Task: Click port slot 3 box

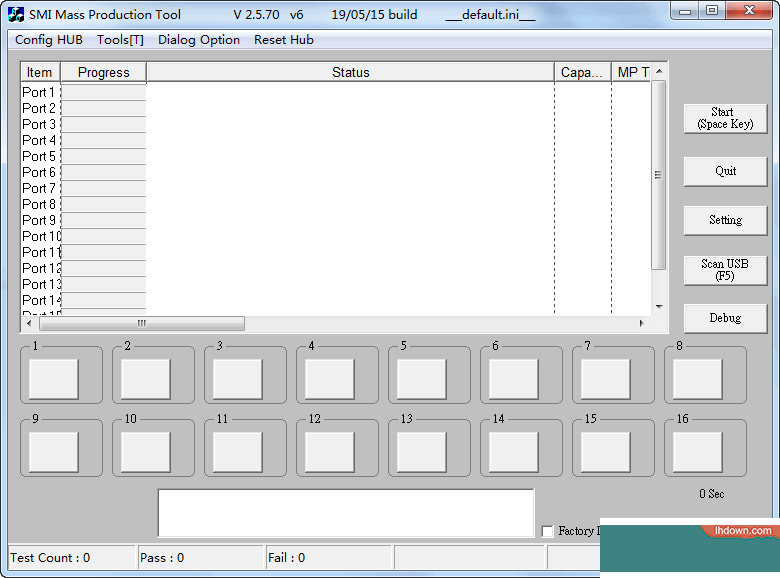Action: 238,379
